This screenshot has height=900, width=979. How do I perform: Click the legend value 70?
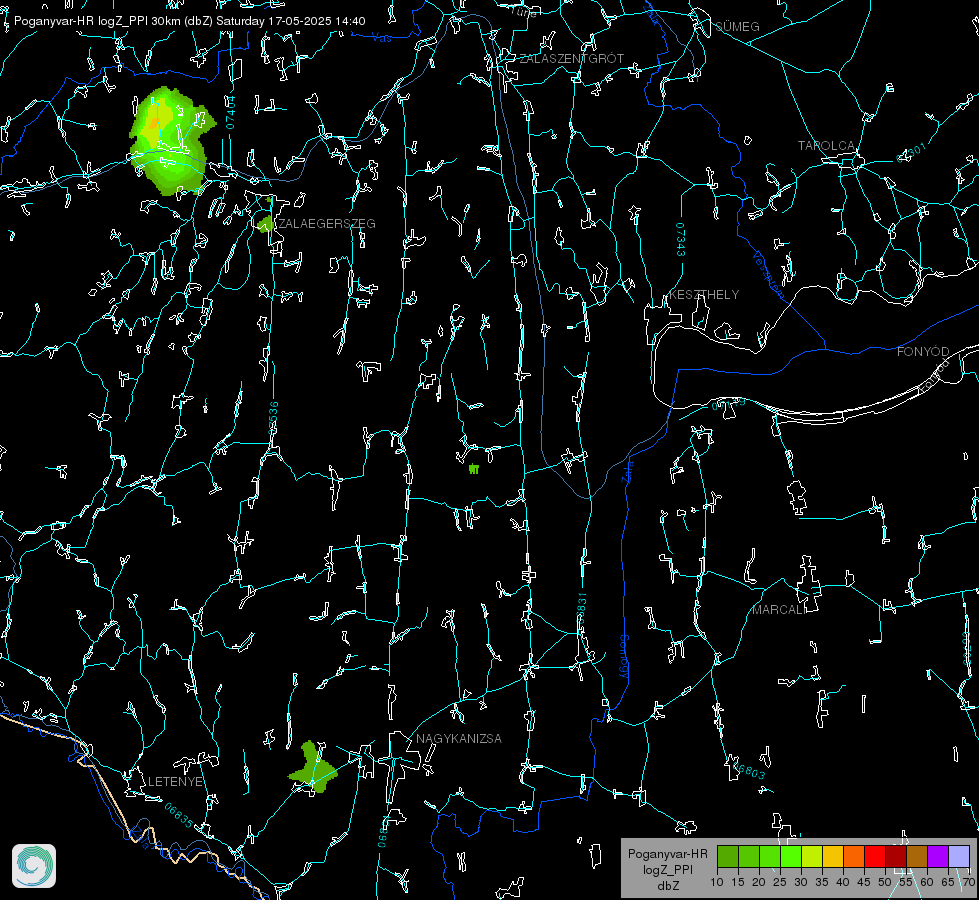point(968,883)
